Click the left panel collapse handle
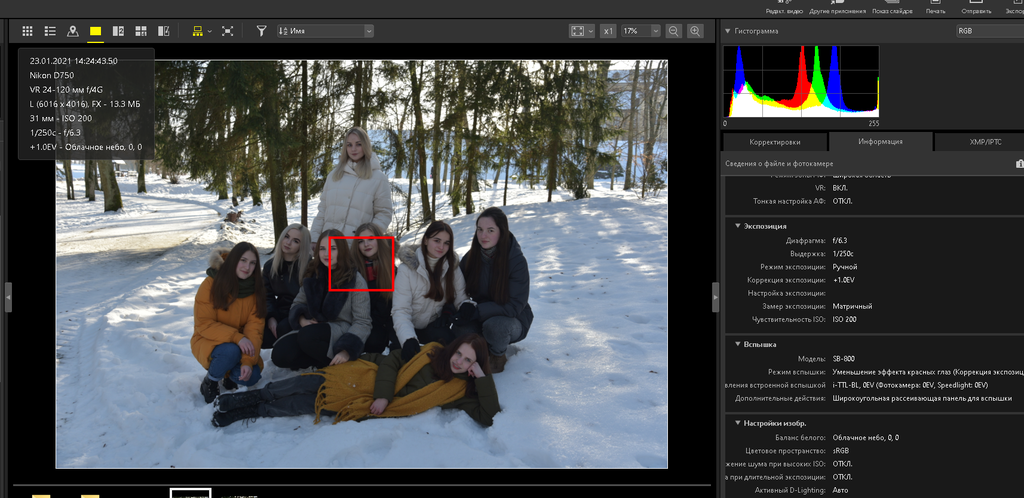This screenshot has width=1024, height=498. point(8,297)
